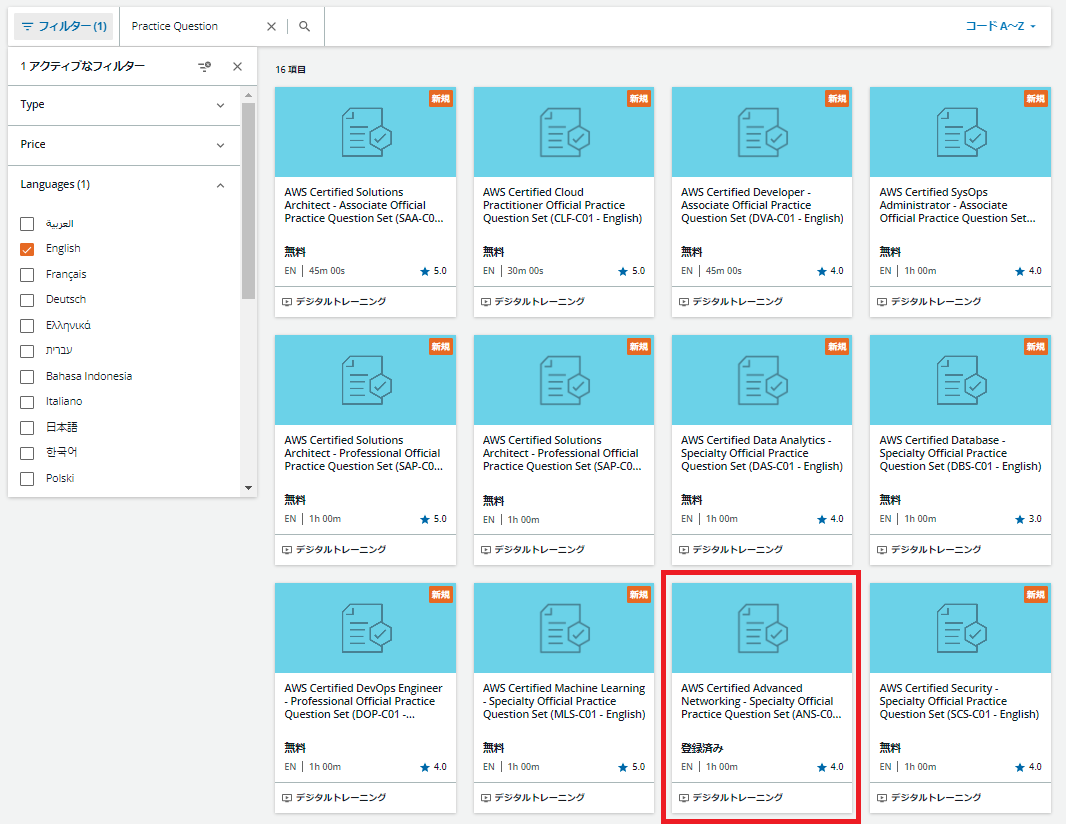This screenshot has height=824, width=1066.
Task: Click the 新規 badge on Security Specialty card
Action: [x=1035, y=595]
